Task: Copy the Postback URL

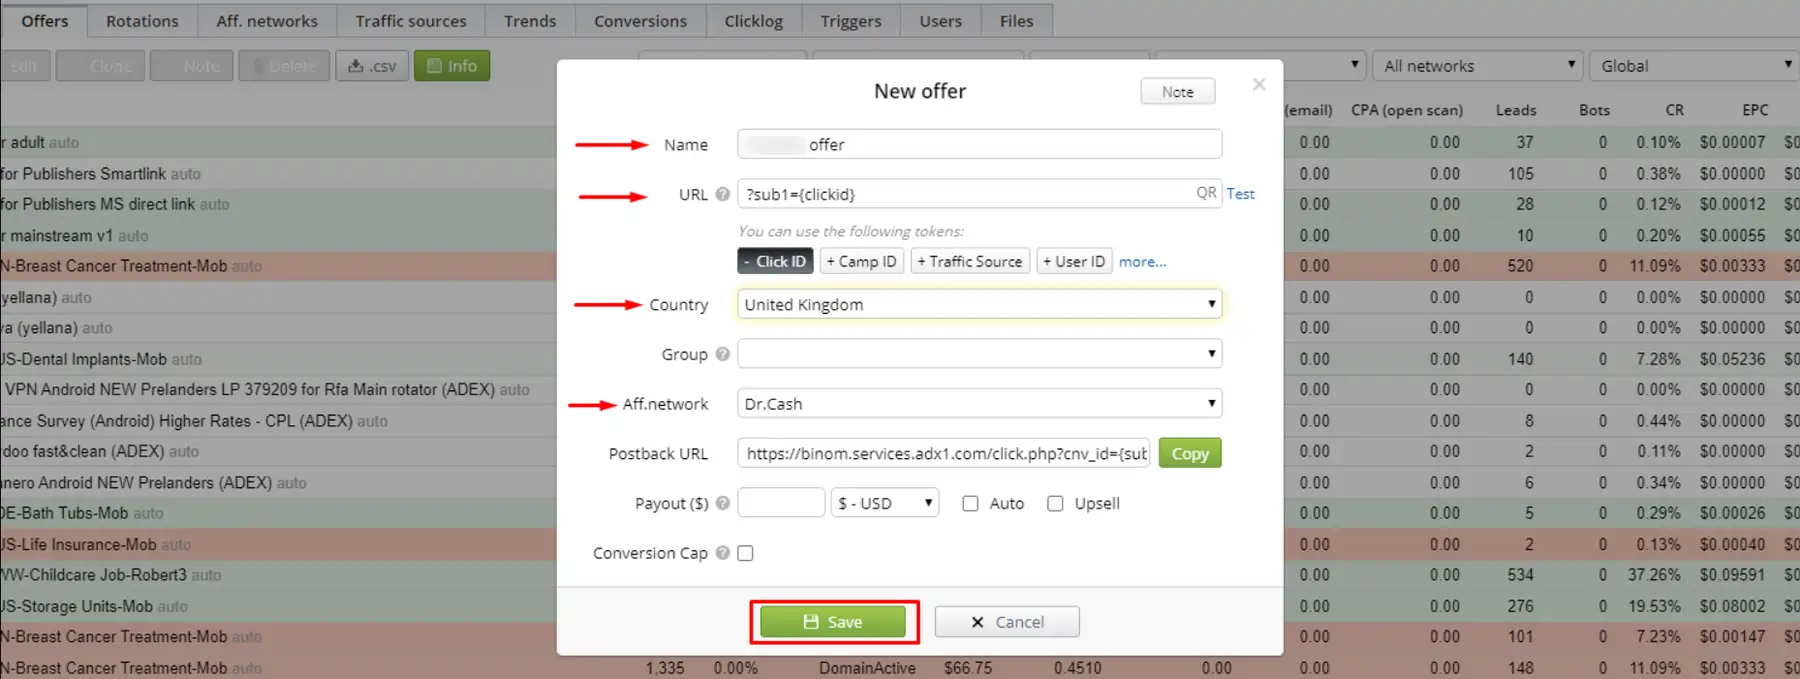Action: point(1190,453)
